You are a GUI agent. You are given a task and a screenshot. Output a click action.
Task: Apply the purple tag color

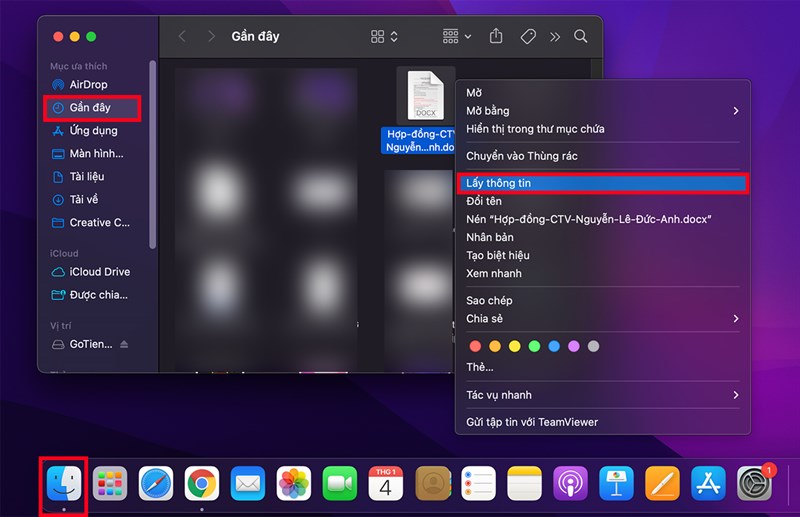click(x=573, y=346)
